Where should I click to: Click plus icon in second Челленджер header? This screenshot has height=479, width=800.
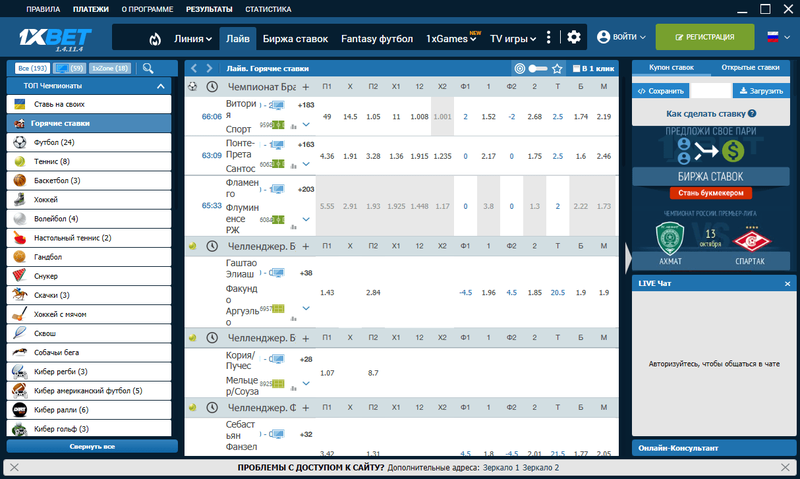point(306,338)
